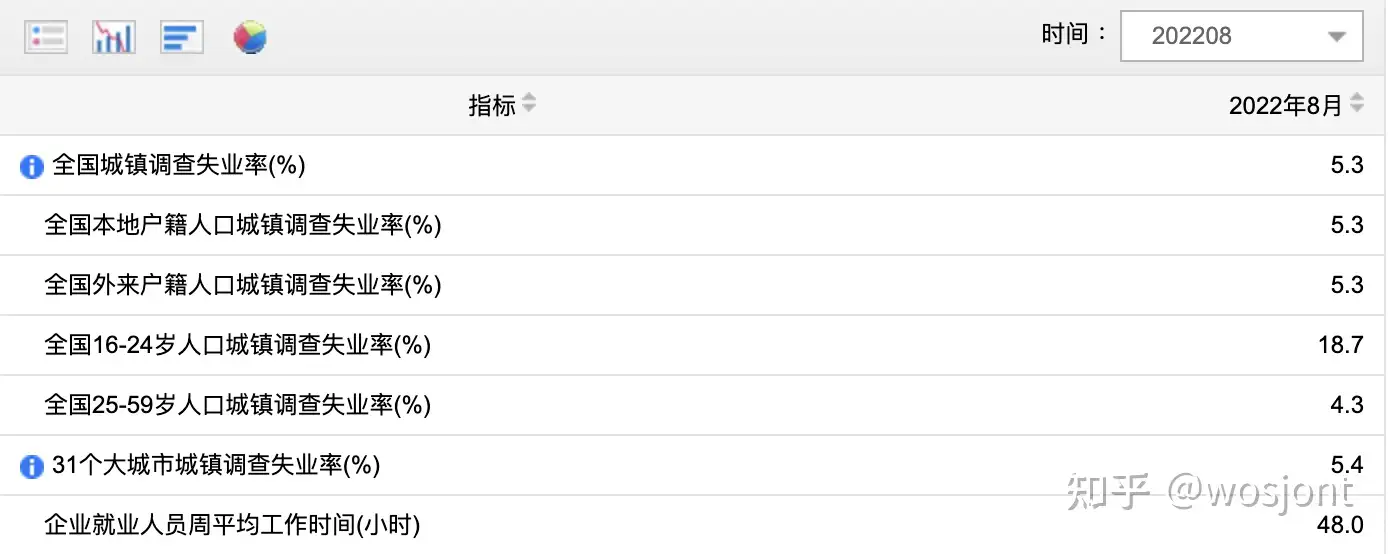Image resolution: width=1388 pixels, height=554 pixels.
Task: Show the pie chart view
Action: click(x=250, y=37)
